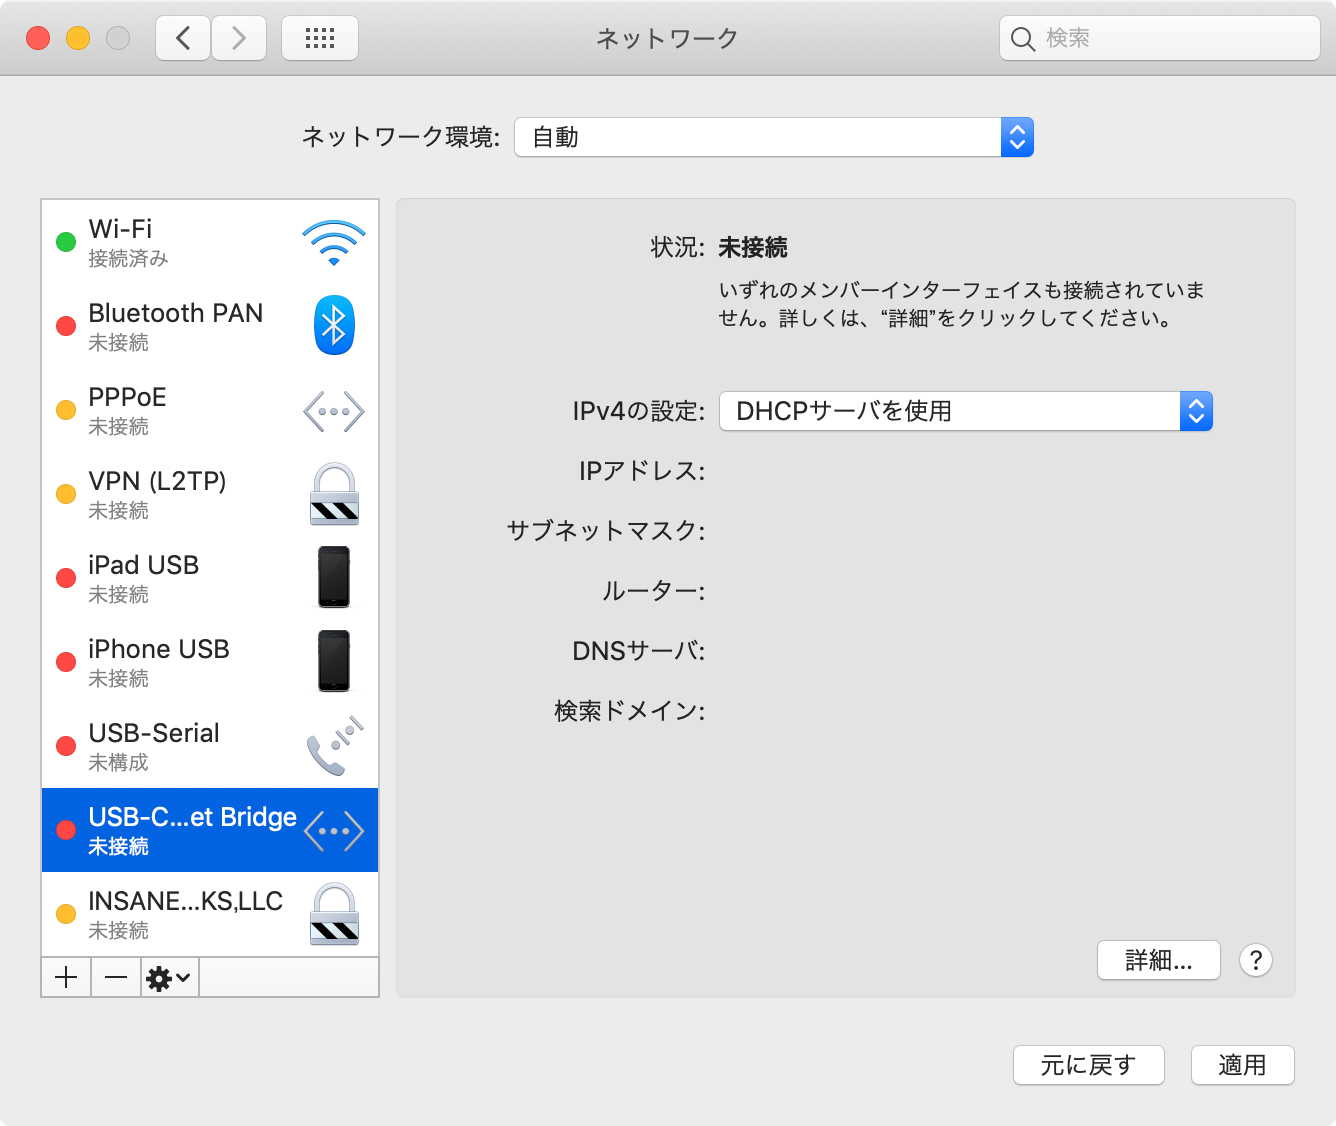
Task: Click the PPPoE arrows icon
Action: [x=334, y=411]
